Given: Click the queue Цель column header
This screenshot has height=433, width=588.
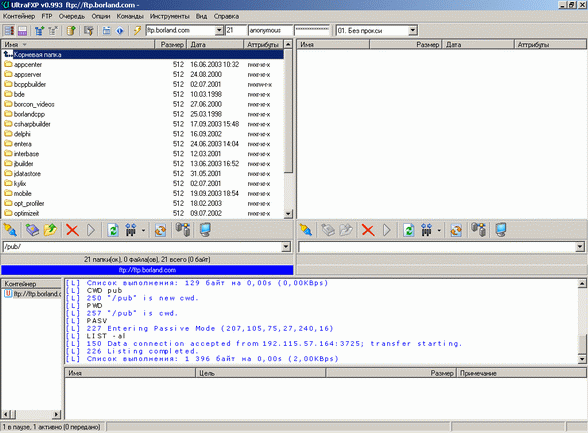Looking at the screenshot, I should pos(260,373).
